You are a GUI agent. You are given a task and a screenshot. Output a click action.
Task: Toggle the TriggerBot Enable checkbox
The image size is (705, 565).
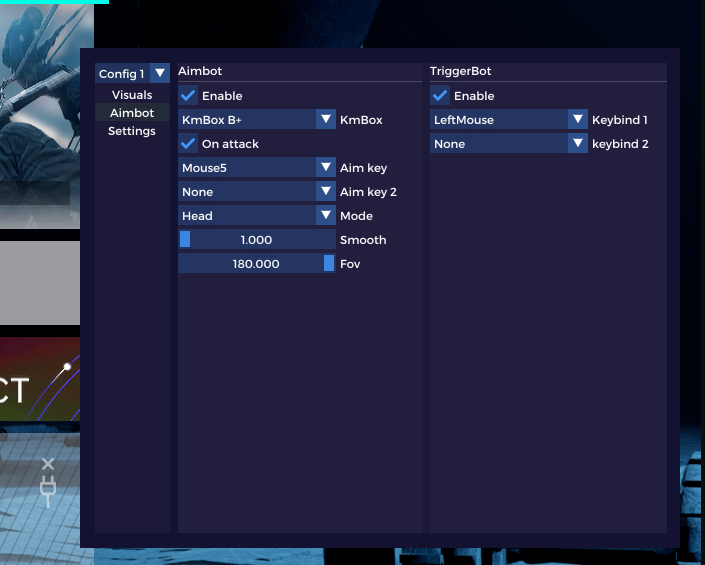pyautogui.click(x=440, y=96)
